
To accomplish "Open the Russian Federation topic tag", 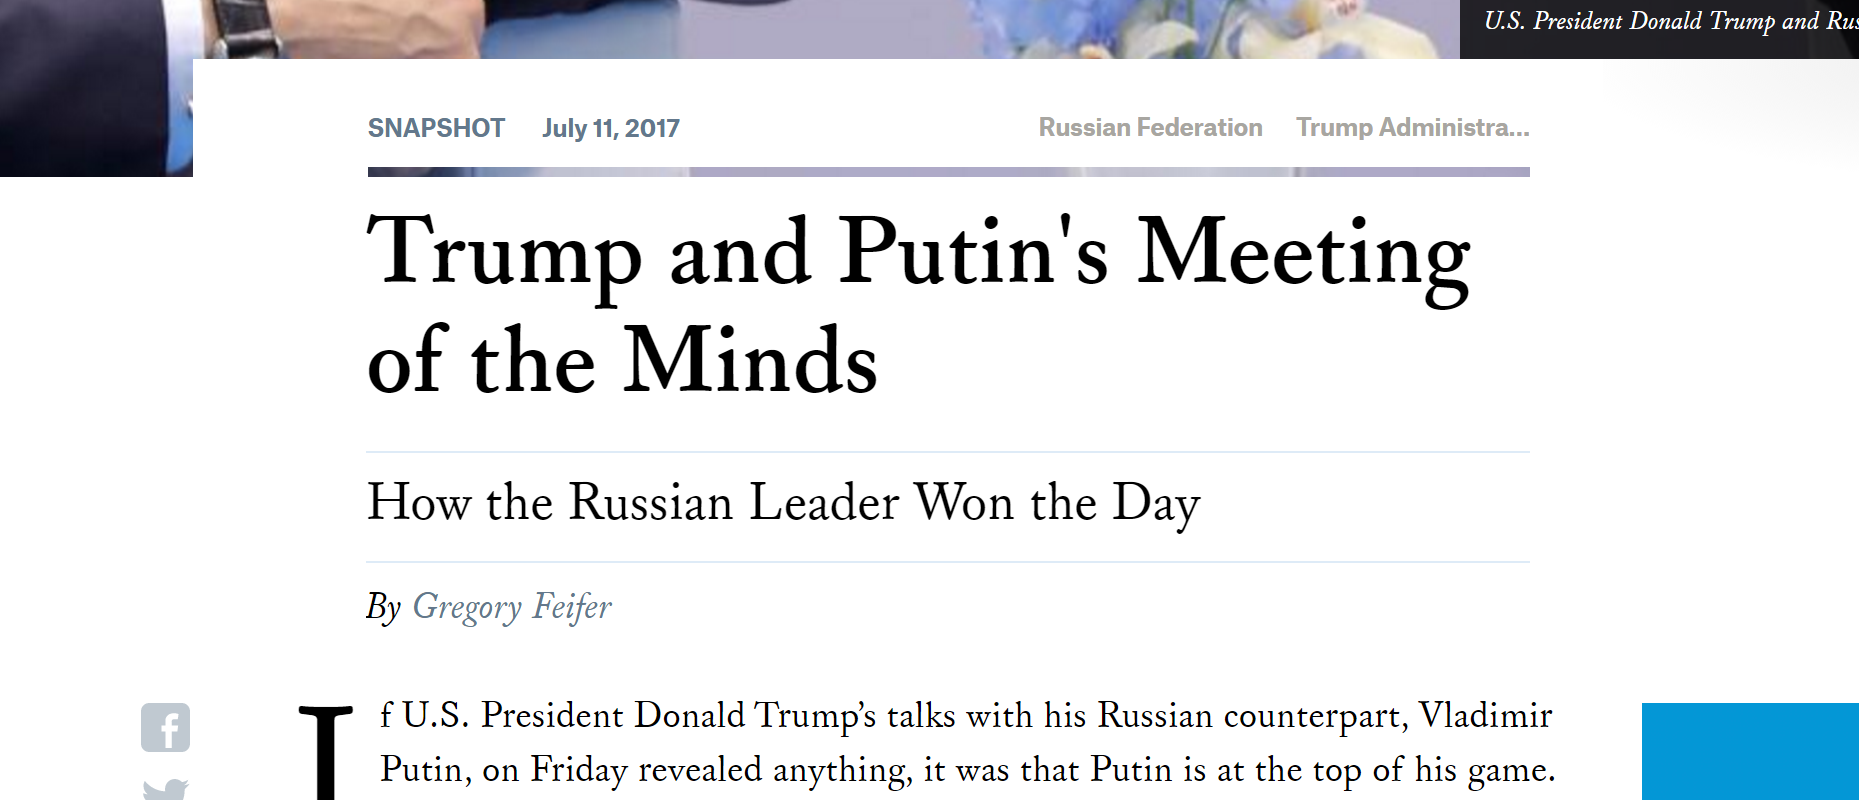I will coord(1150,127).
